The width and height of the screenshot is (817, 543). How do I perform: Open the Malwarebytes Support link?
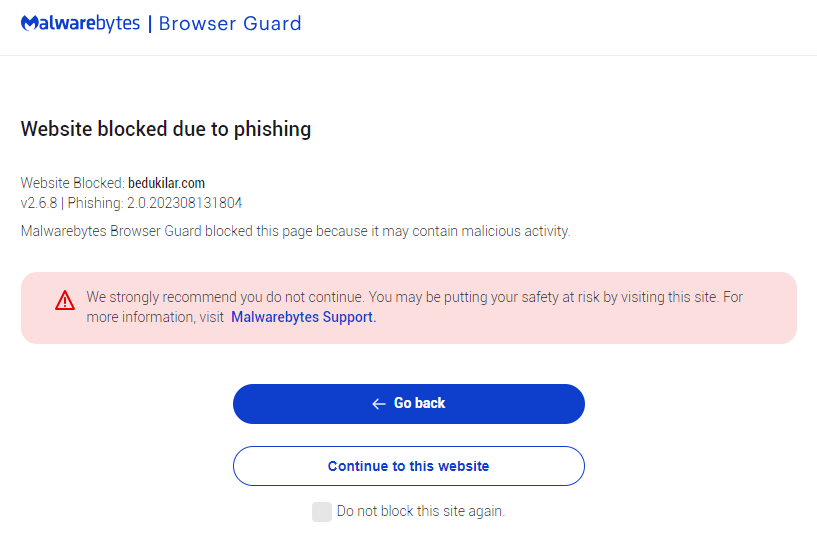[x=303, y=317]
